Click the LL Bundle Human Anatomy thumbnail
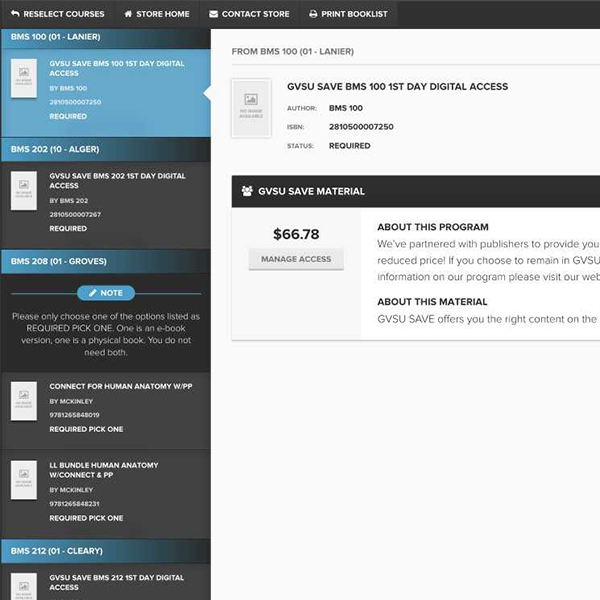600x600 pixels. (x=24, y=480)
